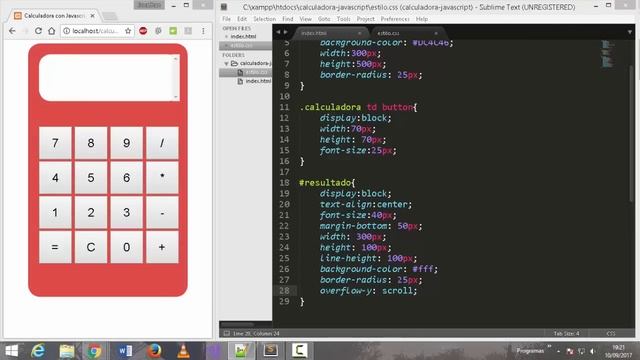Open Sublime Text File menu
Viewport: 640px width, 360px height.
pos(226,19)
